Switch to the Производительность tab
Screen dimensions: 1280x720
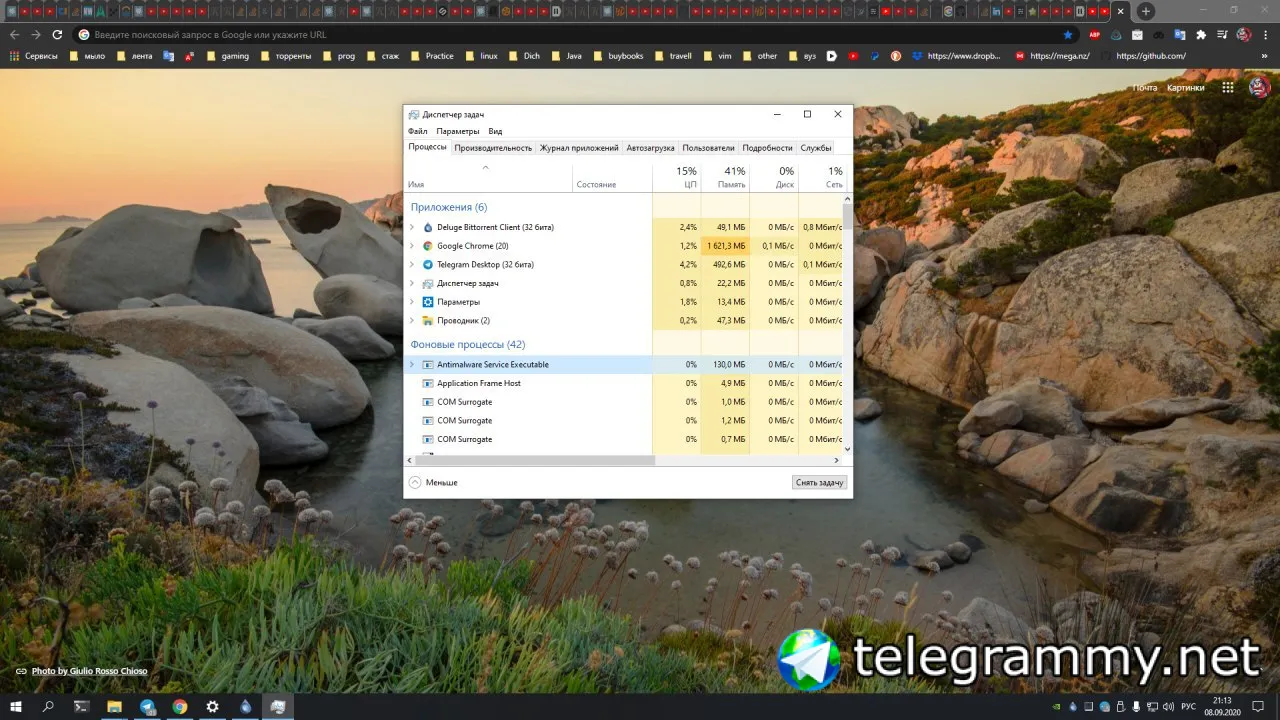493,148
